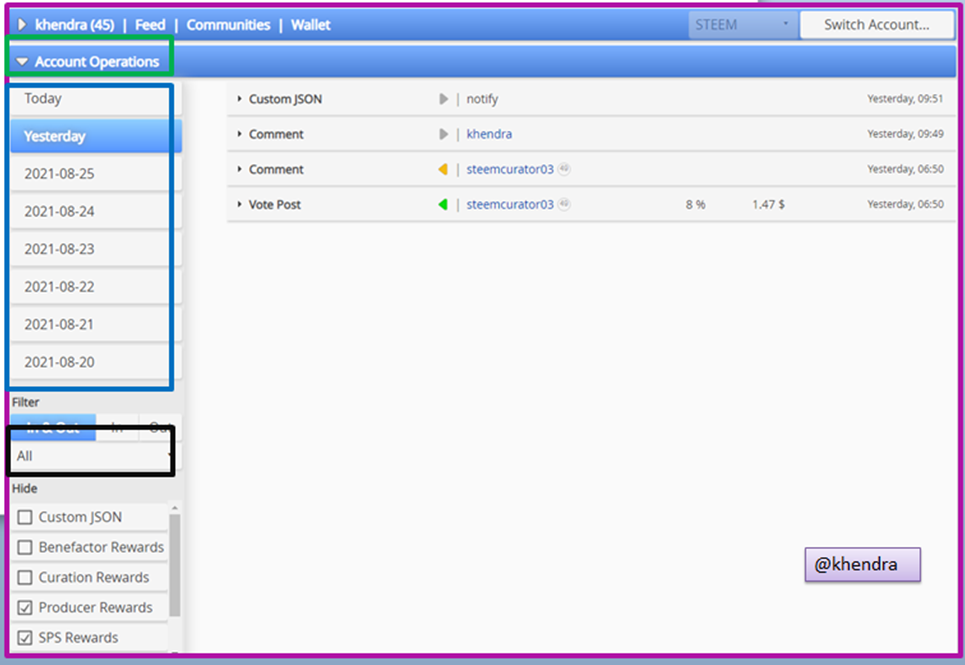This screenshot has width=965, height=665.
Task: Select the Yesterday date entry
Action: pyautogui.click(x=95, y=136)
